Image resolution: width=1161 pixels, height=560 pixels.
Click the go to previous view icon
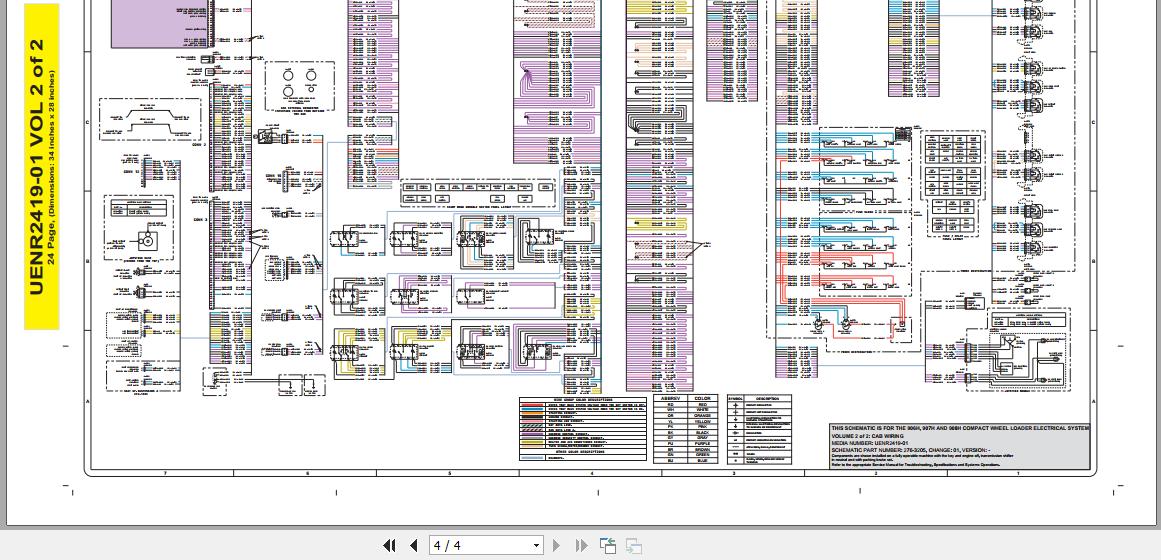[x=608, y=545]
